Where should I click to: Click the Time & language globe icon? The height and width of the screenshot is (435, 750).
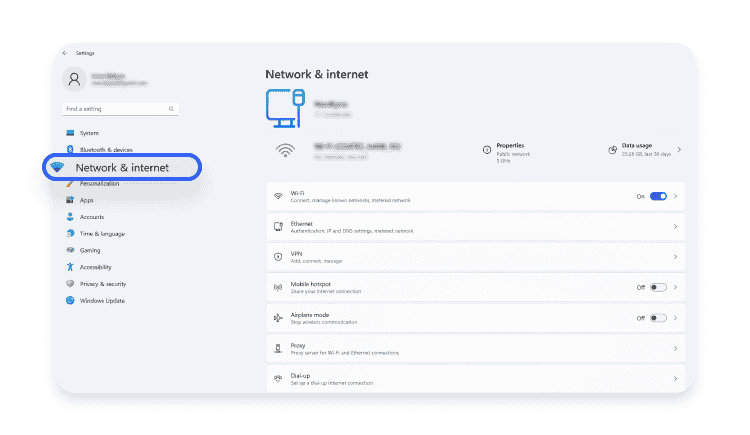pyautogui.click(x=70, y=234)
